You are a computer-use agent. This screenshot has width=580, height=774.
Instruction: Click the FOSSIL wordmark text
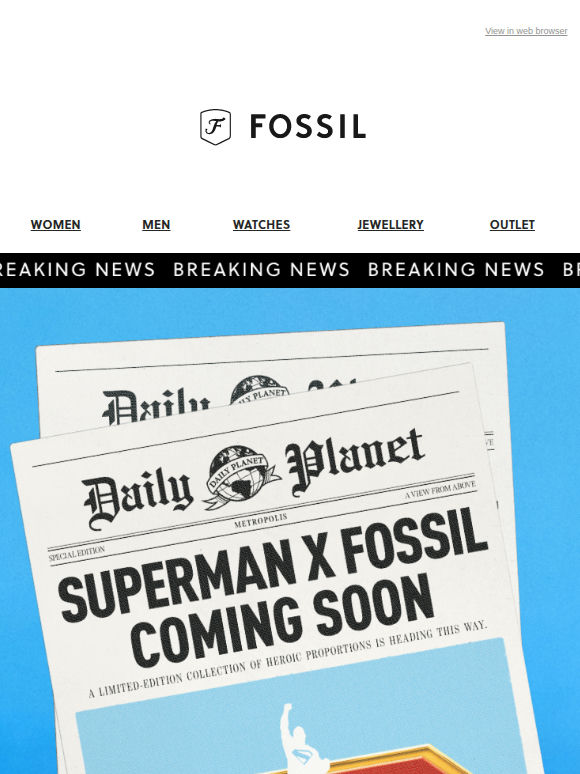click(x=308, y=126)
